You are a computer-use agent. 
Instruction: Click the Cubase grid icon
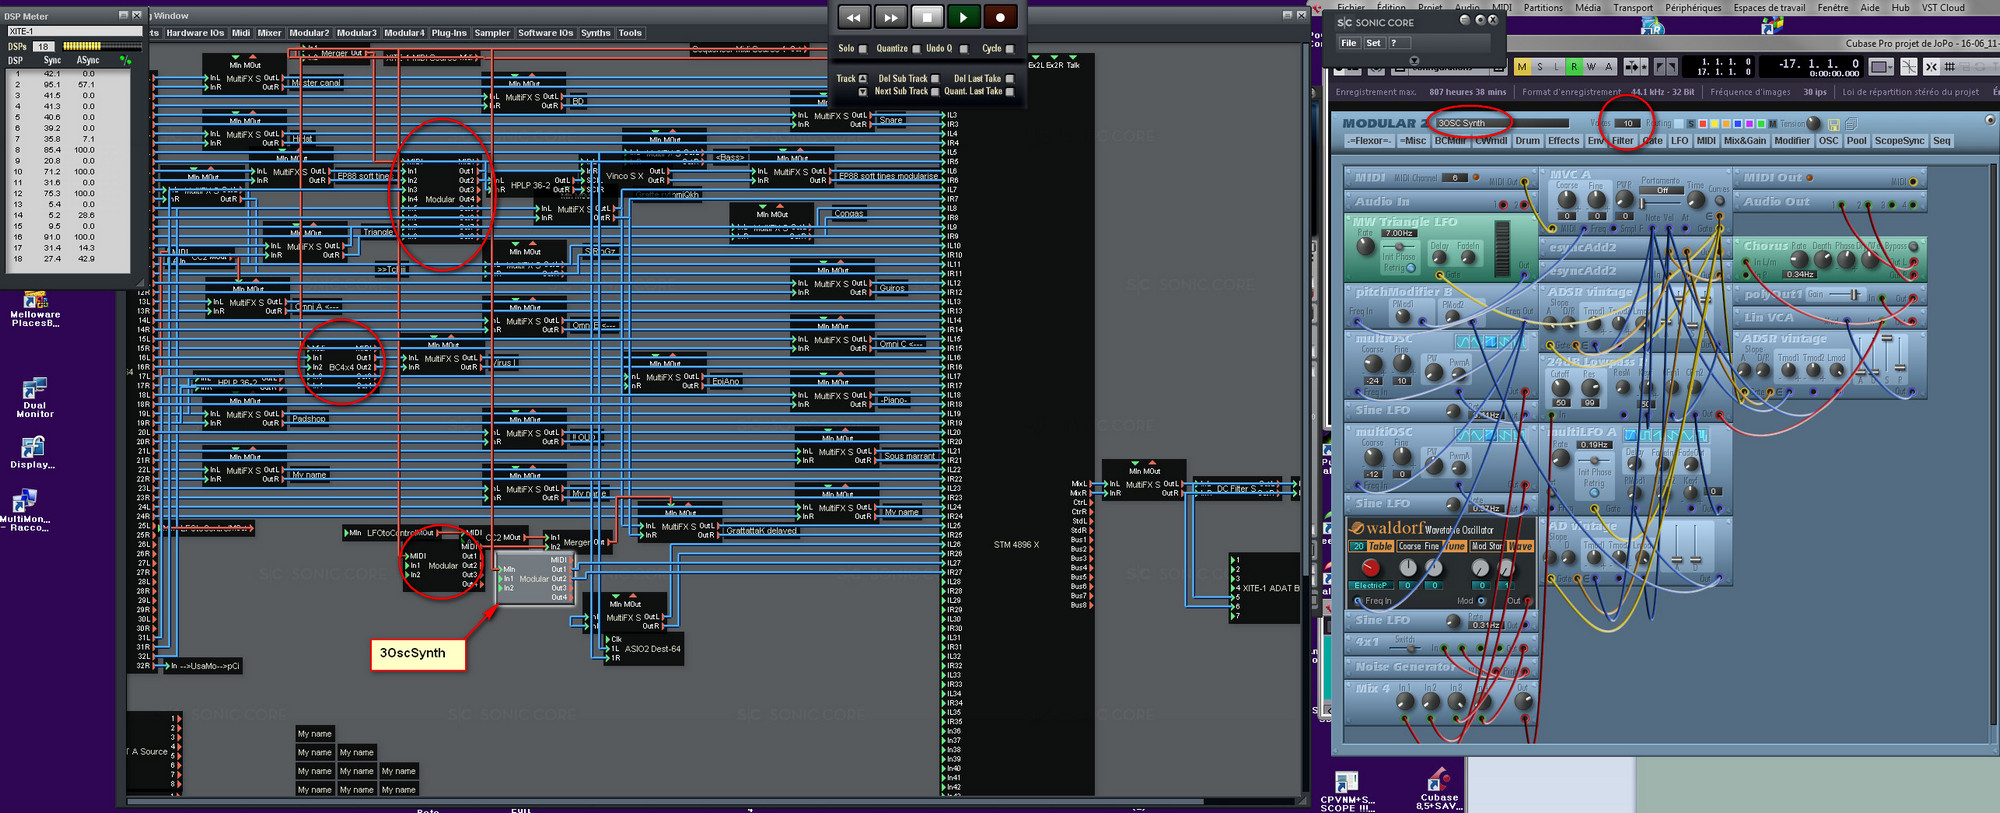[1950, 67]
